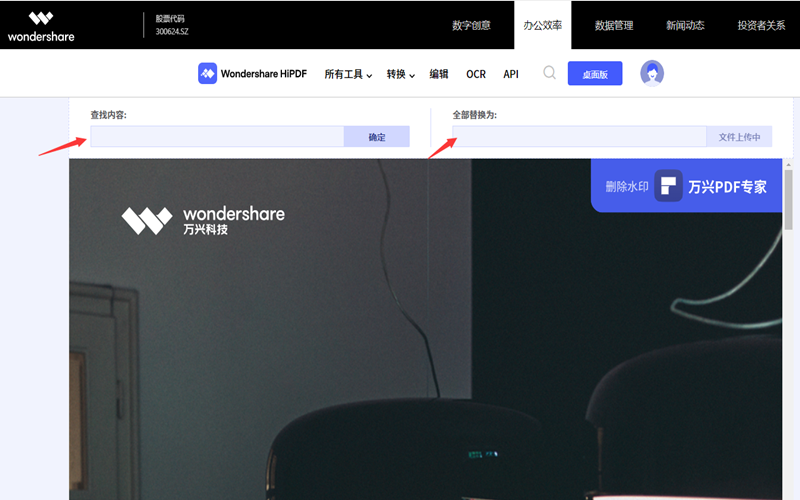Click the 编辑 navigation link
This screenshot has height=500, width=800.
tap(439, 74)
